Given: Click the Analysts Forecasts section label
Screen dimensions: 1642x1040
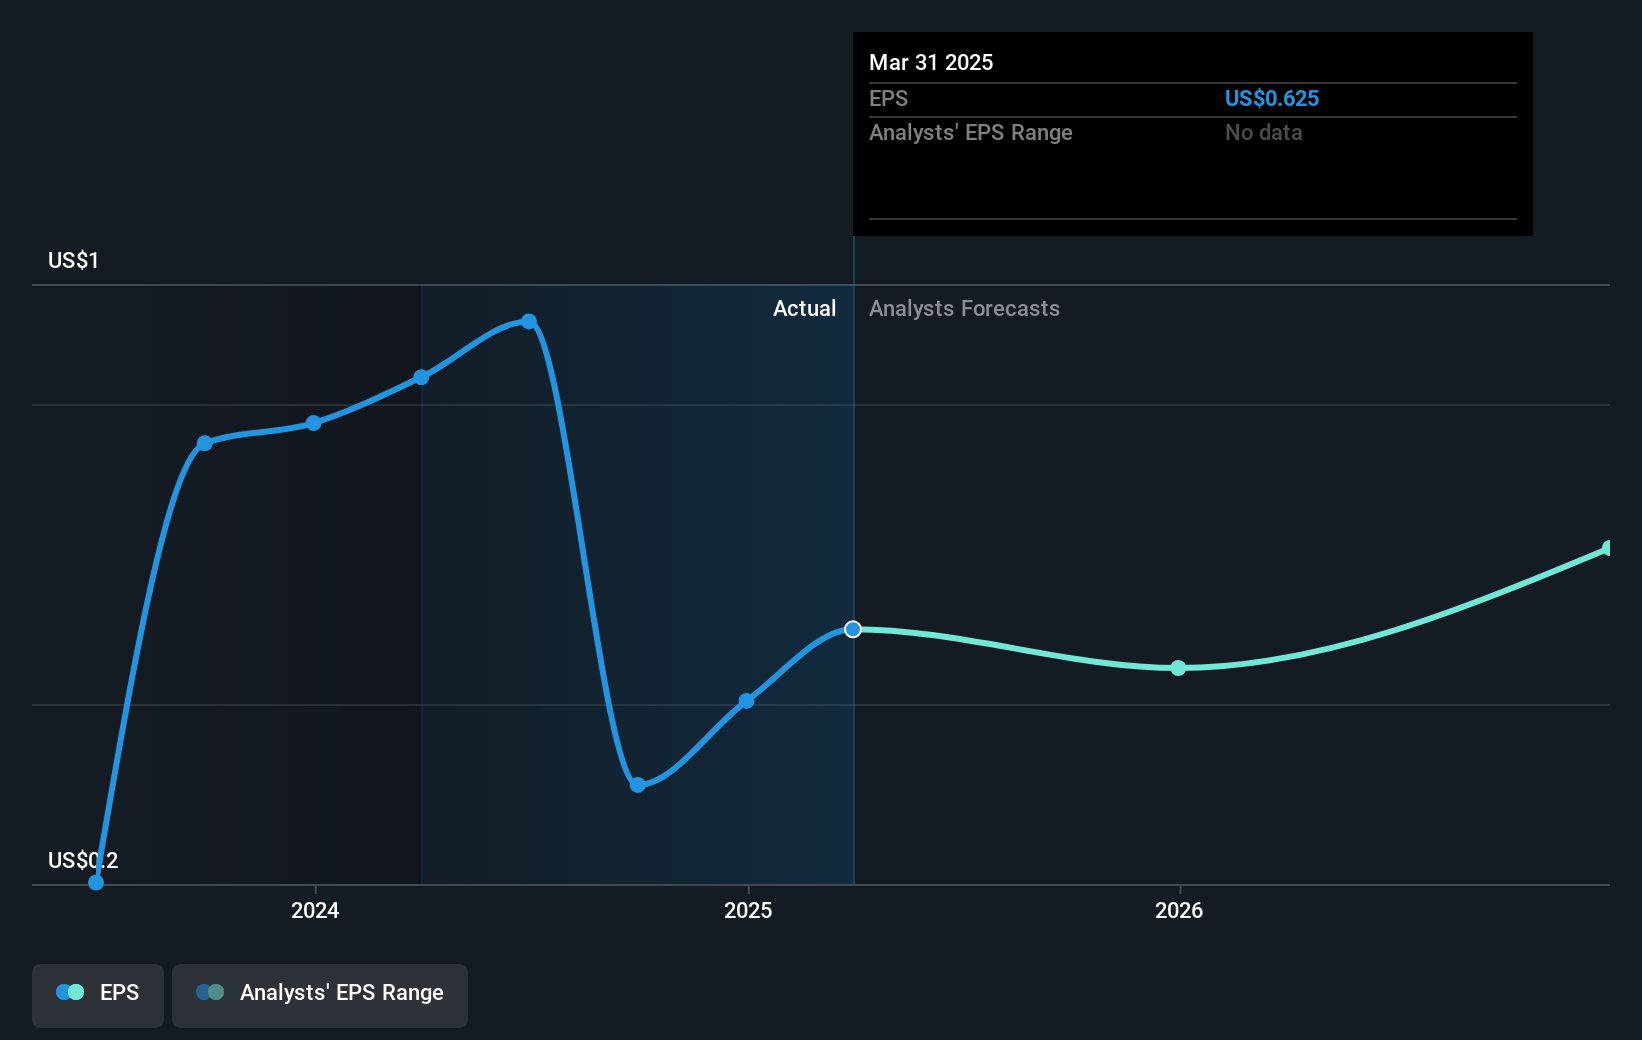Looking at the screenshot, I should pos(964,309).
